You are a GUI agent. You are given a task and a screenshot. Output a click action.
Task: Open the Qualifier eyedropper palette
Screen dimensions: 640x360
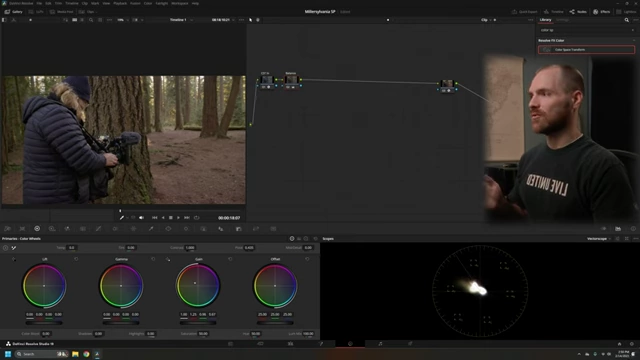(x=151, y=229)
